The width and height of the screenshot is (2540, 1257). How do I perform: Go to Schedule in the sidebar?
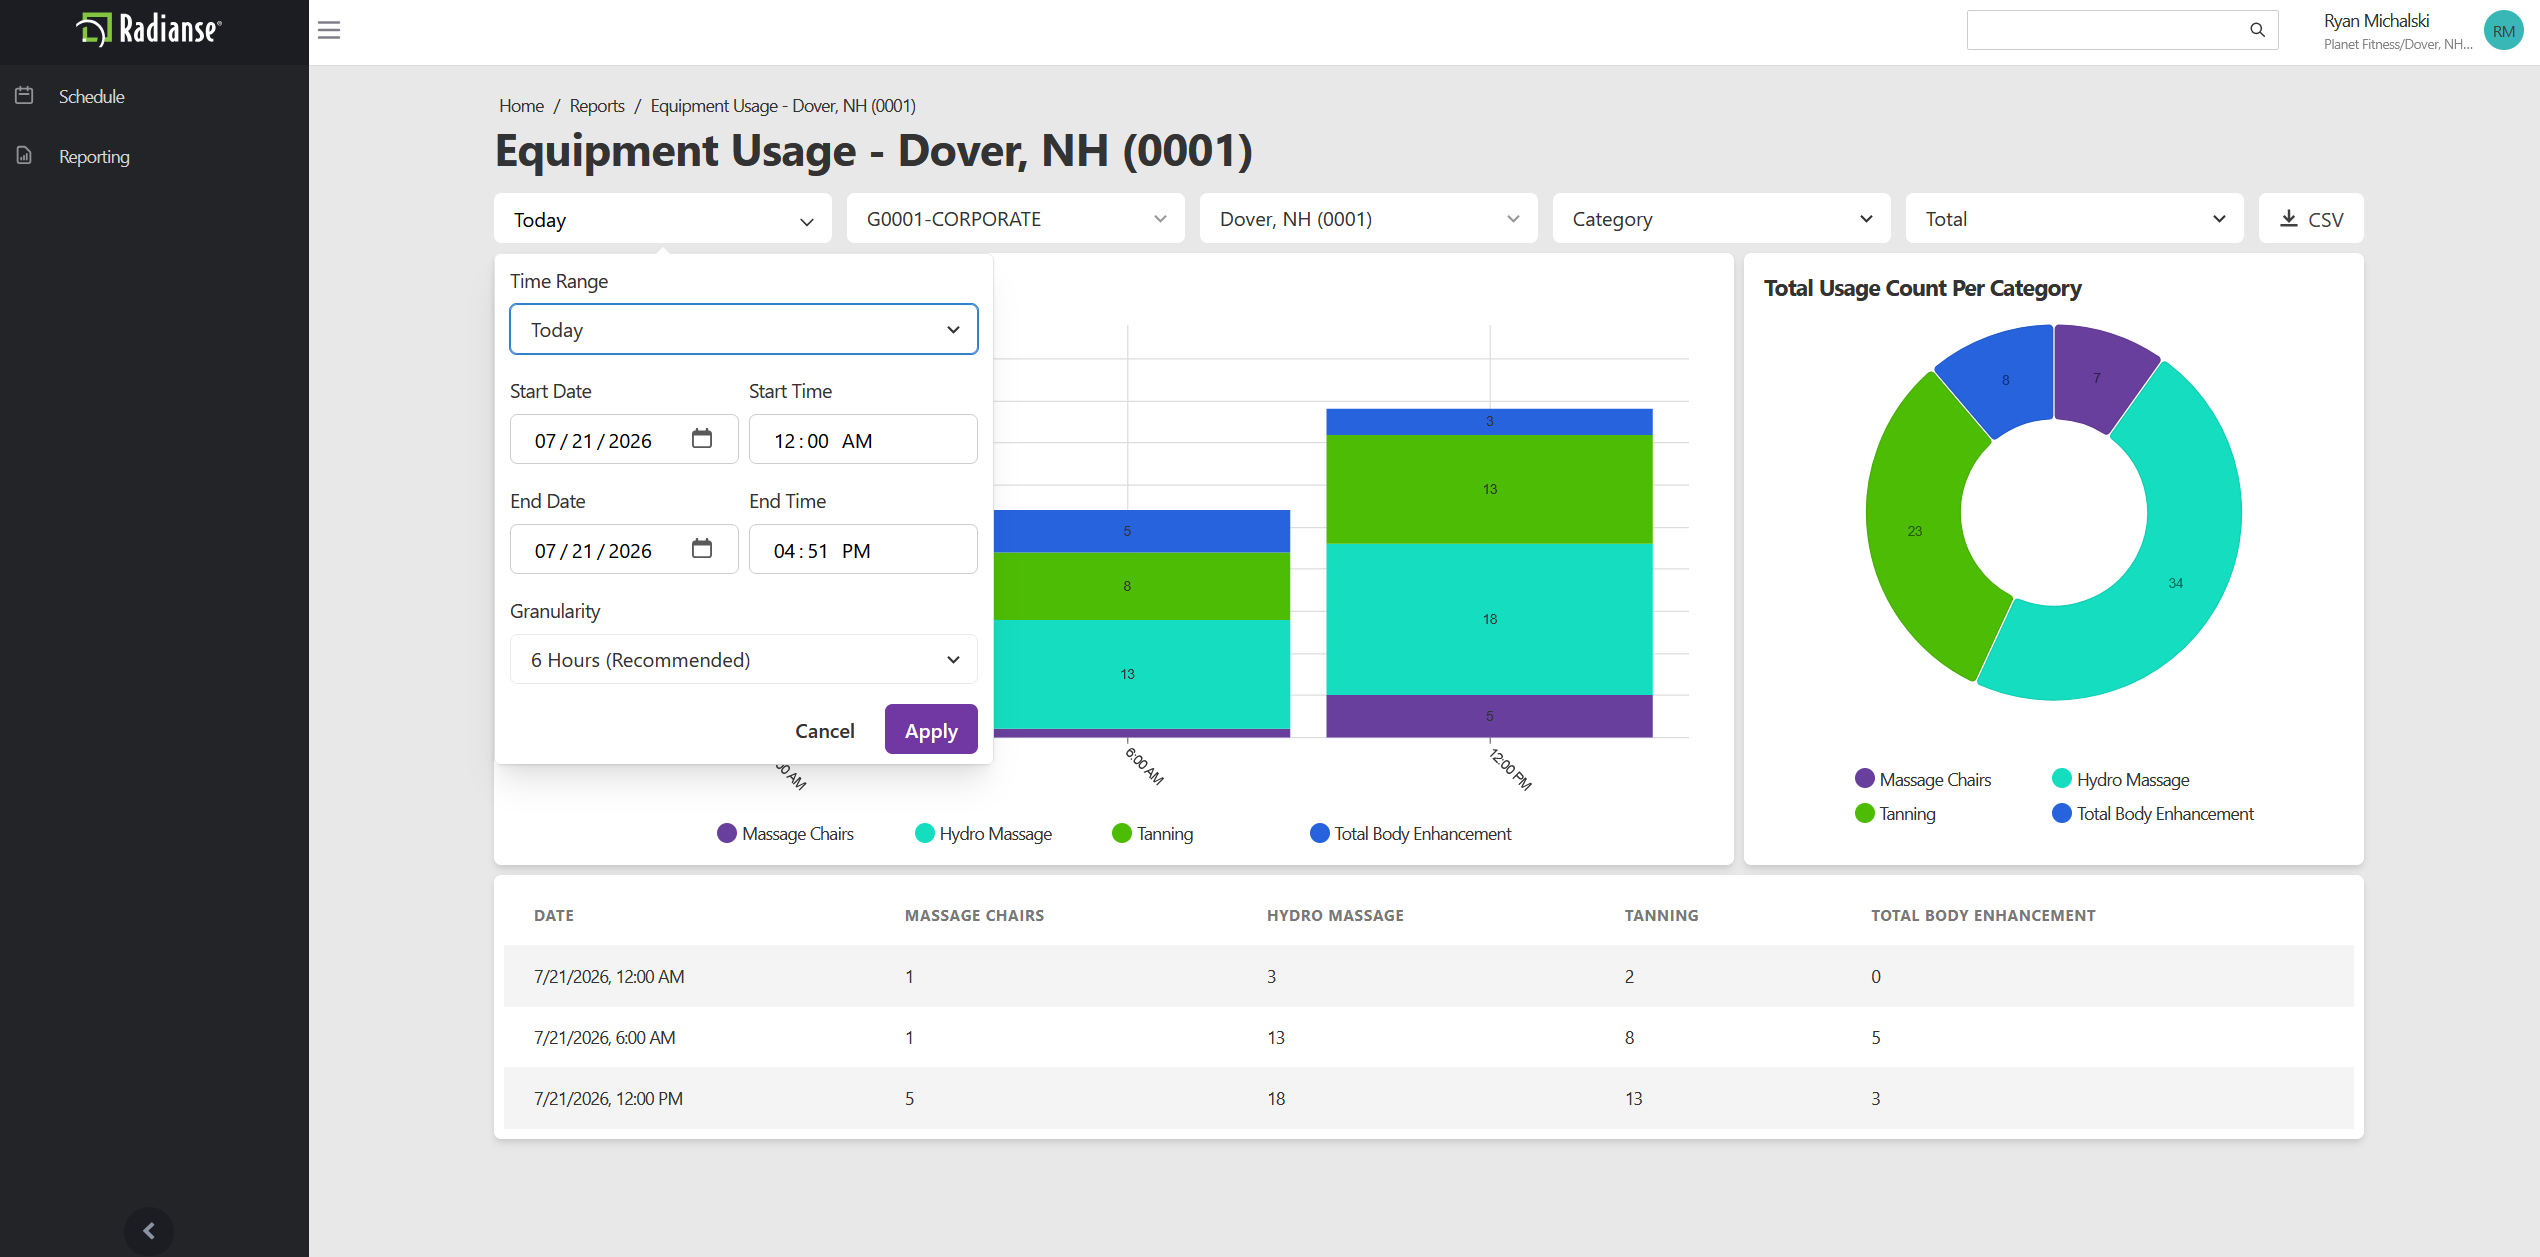91,96
